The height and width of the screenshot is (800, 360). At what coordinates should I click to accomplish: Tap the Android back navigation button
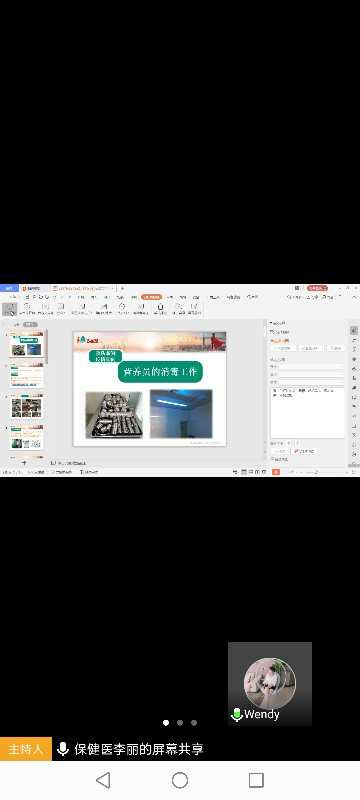coord(103,780)
